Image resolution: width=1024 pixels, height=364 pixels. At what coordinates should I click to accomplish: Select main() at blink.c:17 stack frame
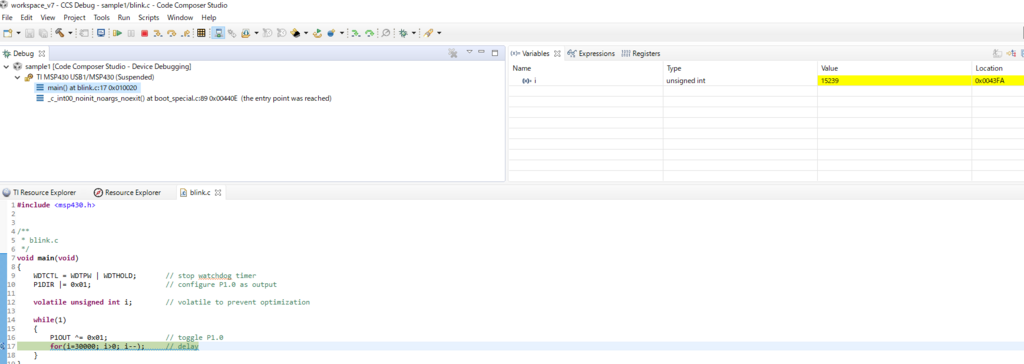86,88
